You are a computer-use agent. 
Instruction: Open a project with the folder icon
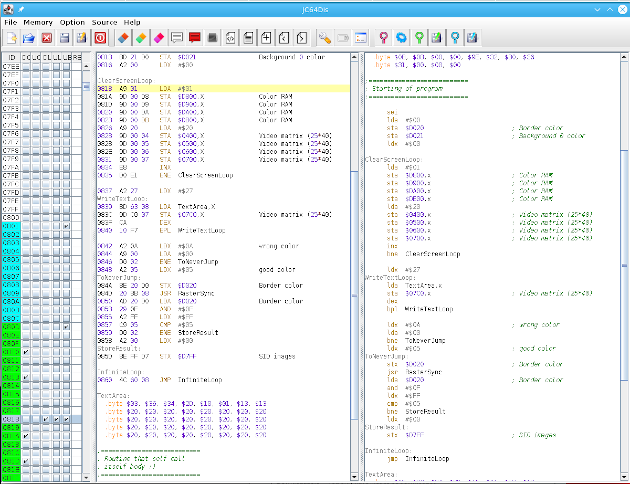pyautogui.click(x=29, y=37)
